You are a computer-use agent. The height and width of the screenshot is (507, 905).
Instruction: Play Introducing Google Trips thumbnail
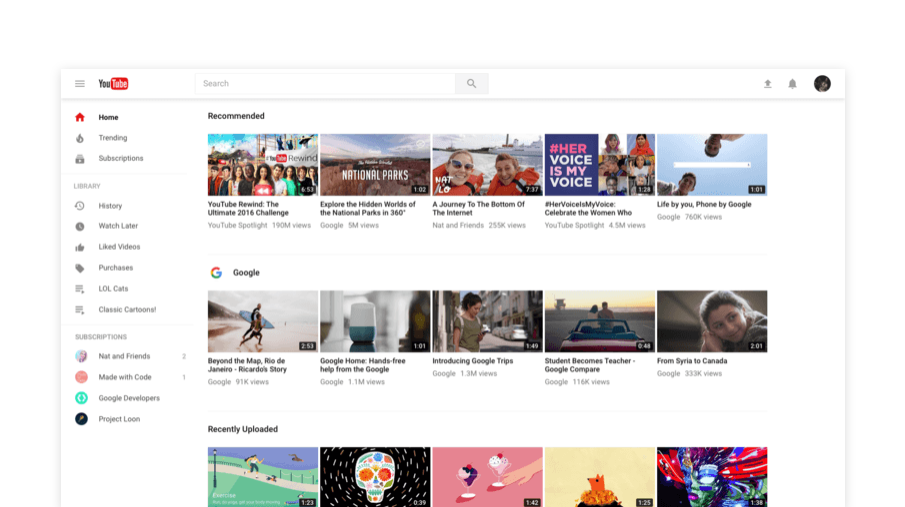pyautogui.click(x=487, y=321)
